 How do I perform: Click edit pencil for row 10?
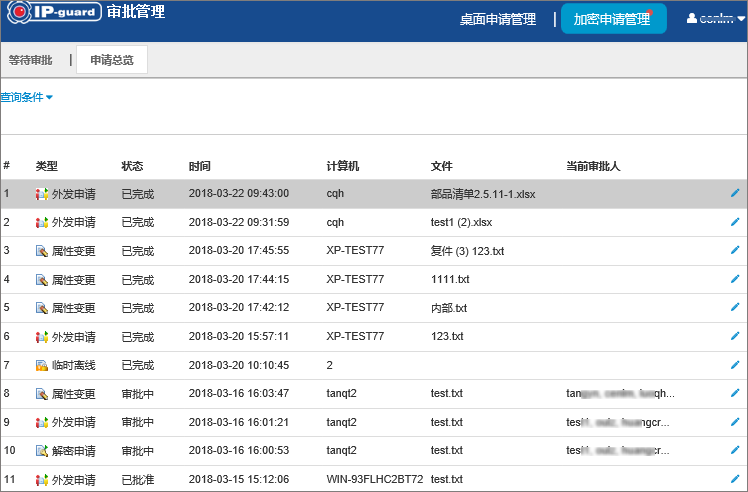[x=735, y=450]
